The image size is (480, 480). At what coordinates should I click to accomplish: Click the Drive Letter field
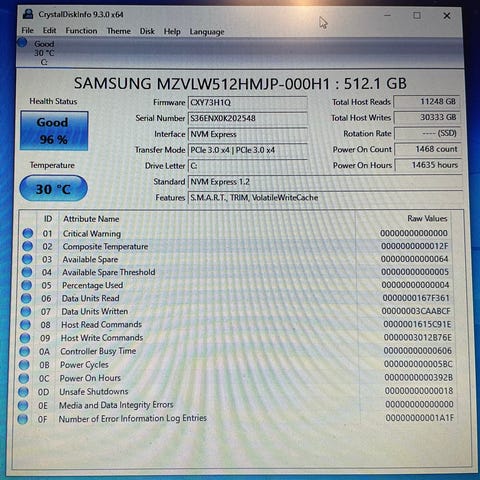point(248,166)
